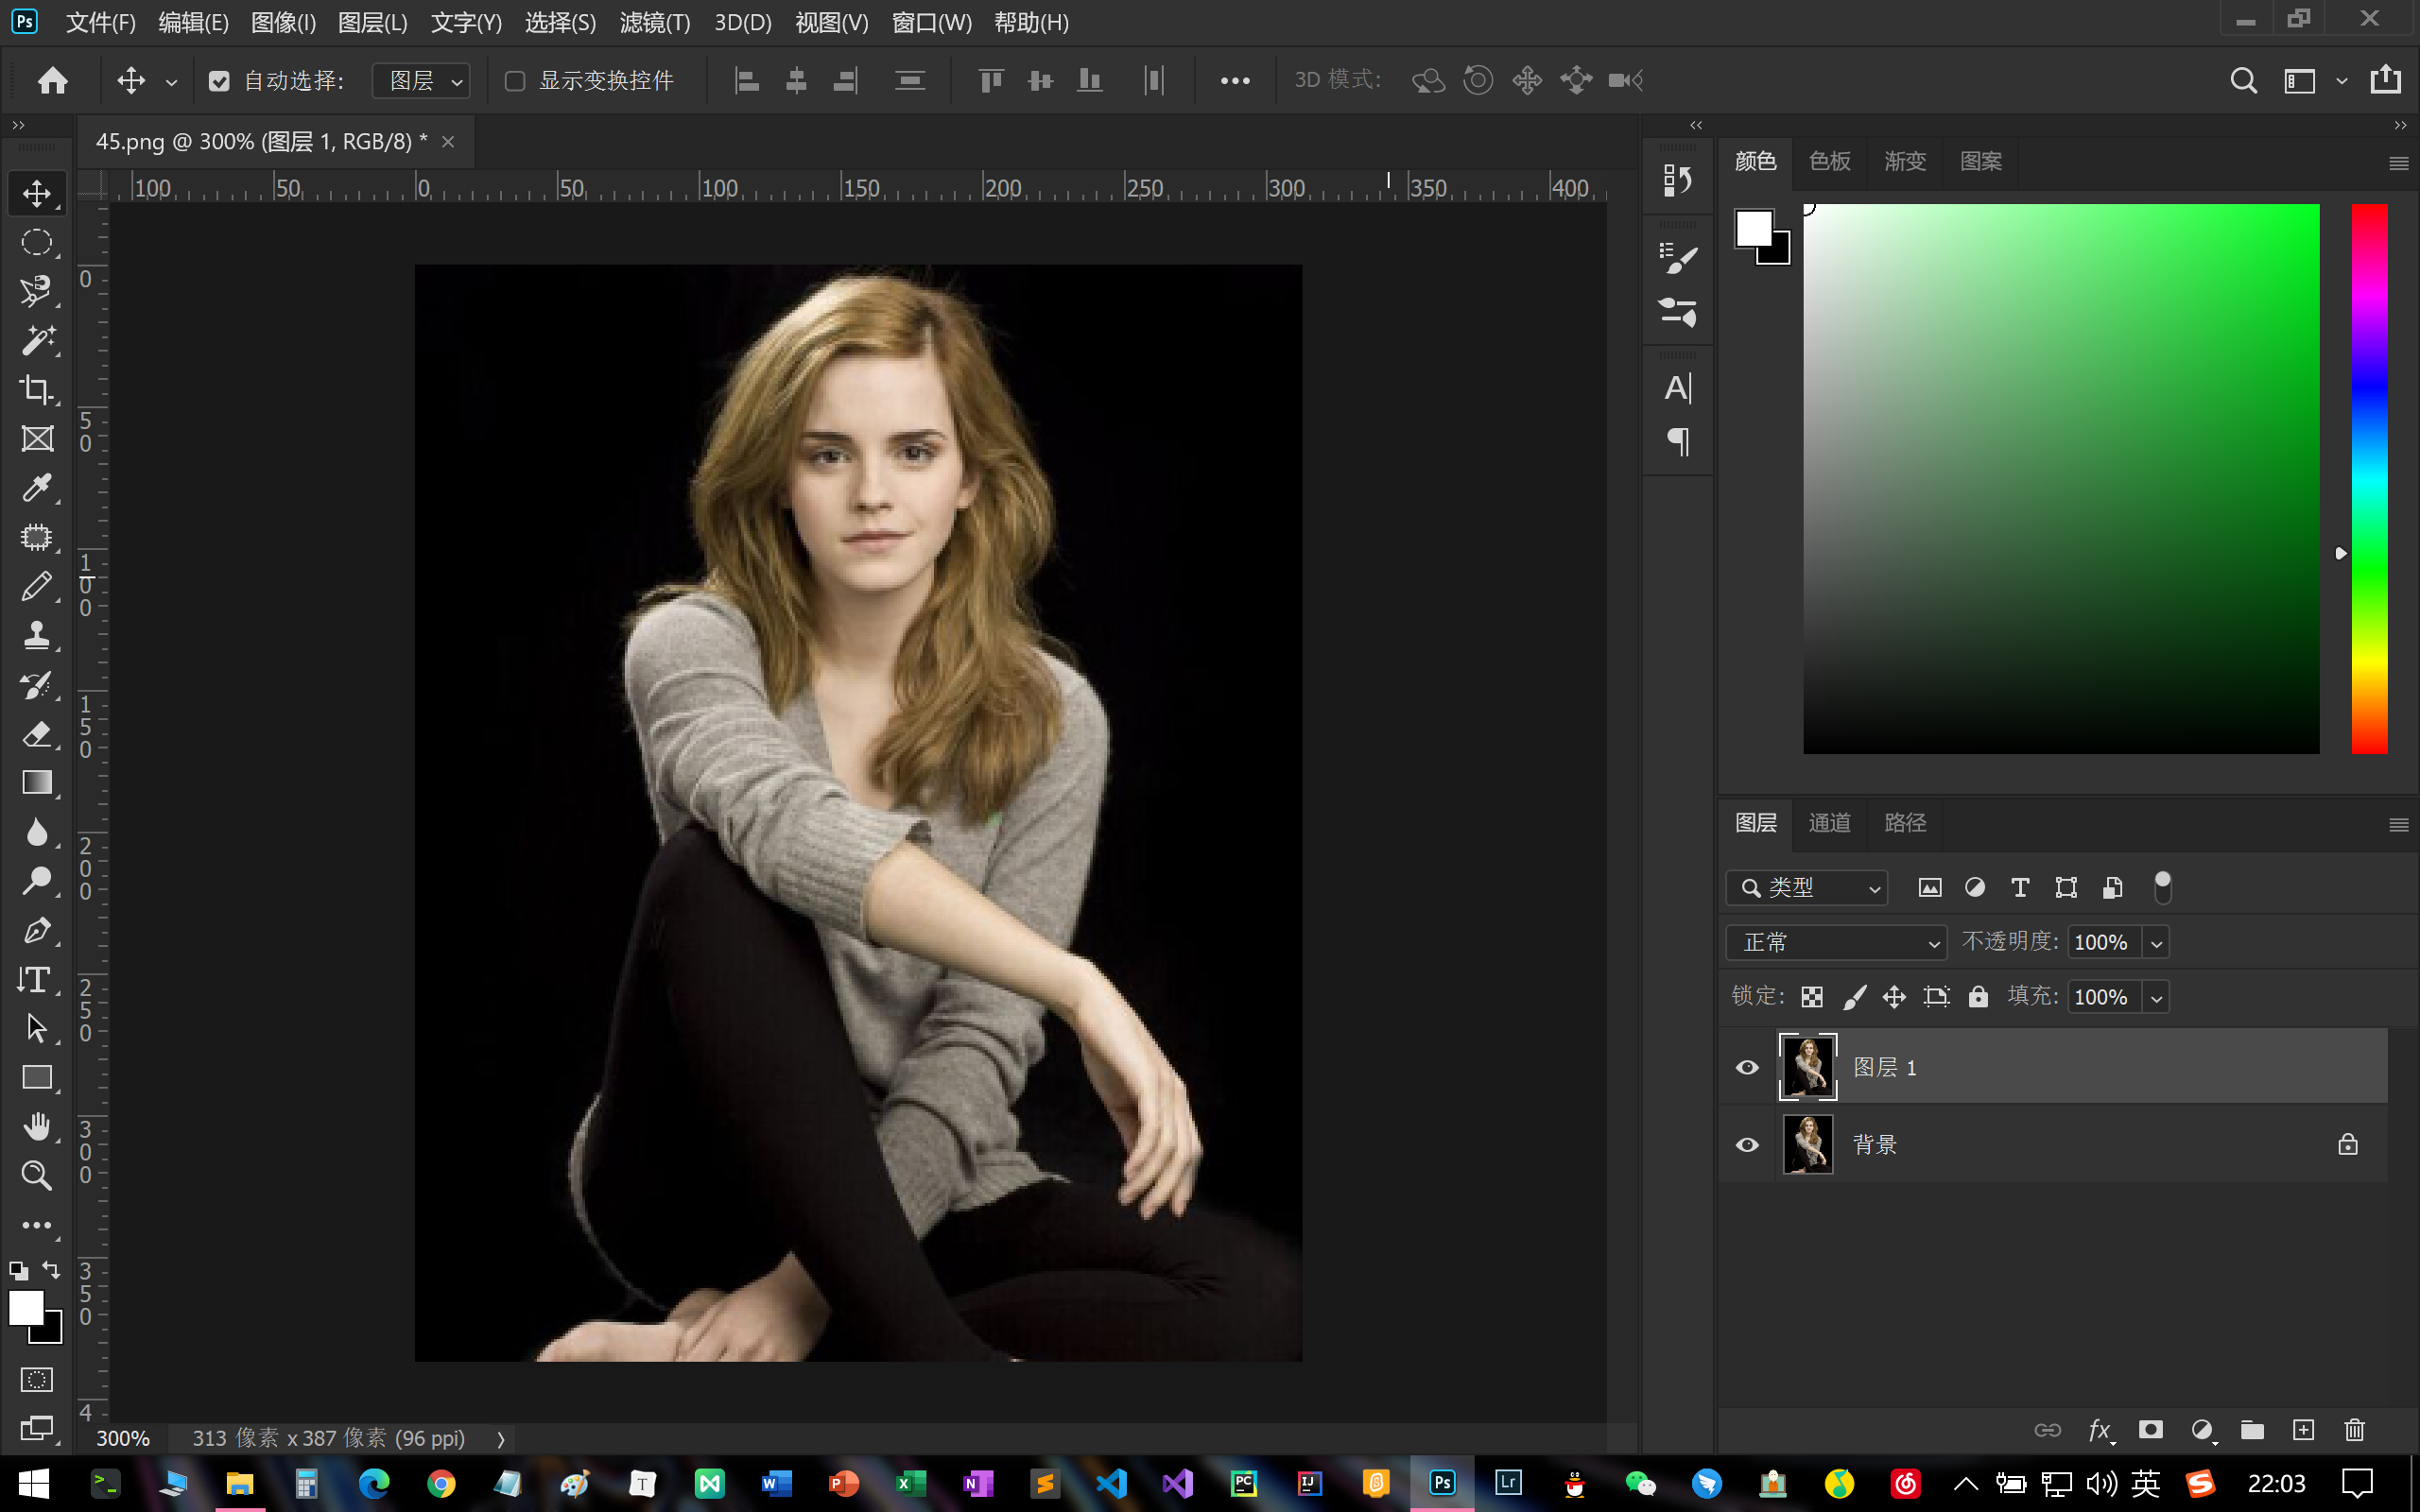Click the Home button in options bar

53,80
